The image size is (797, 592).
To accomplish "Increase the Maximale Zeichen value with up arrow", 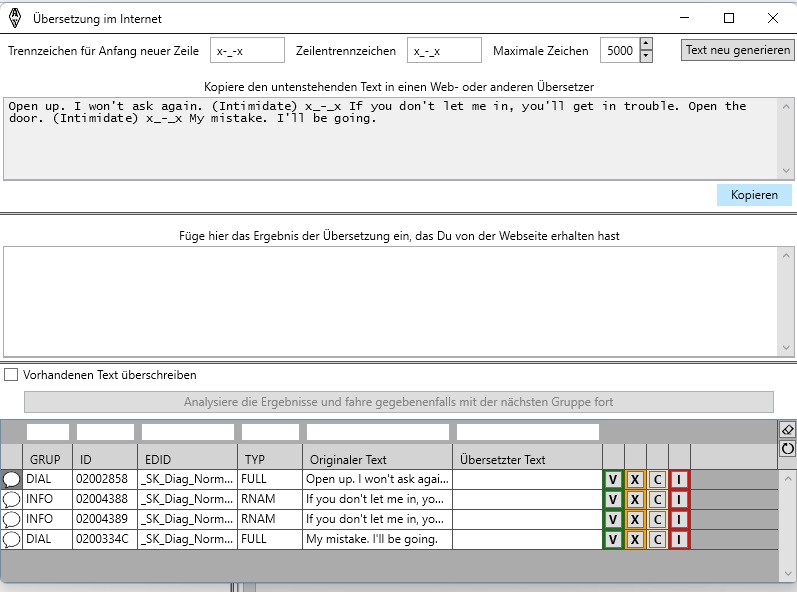I will (x=645, y=44).
